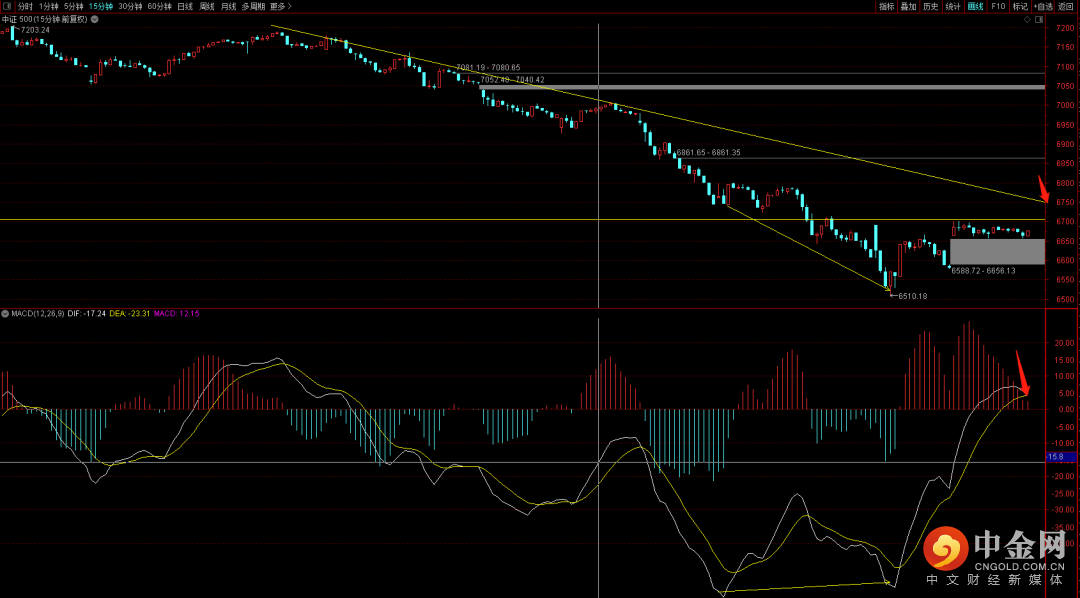Toggle the 画线 drawing tool
The height and width of the screenshot is (598, 1080).
(x=976, y=6)
